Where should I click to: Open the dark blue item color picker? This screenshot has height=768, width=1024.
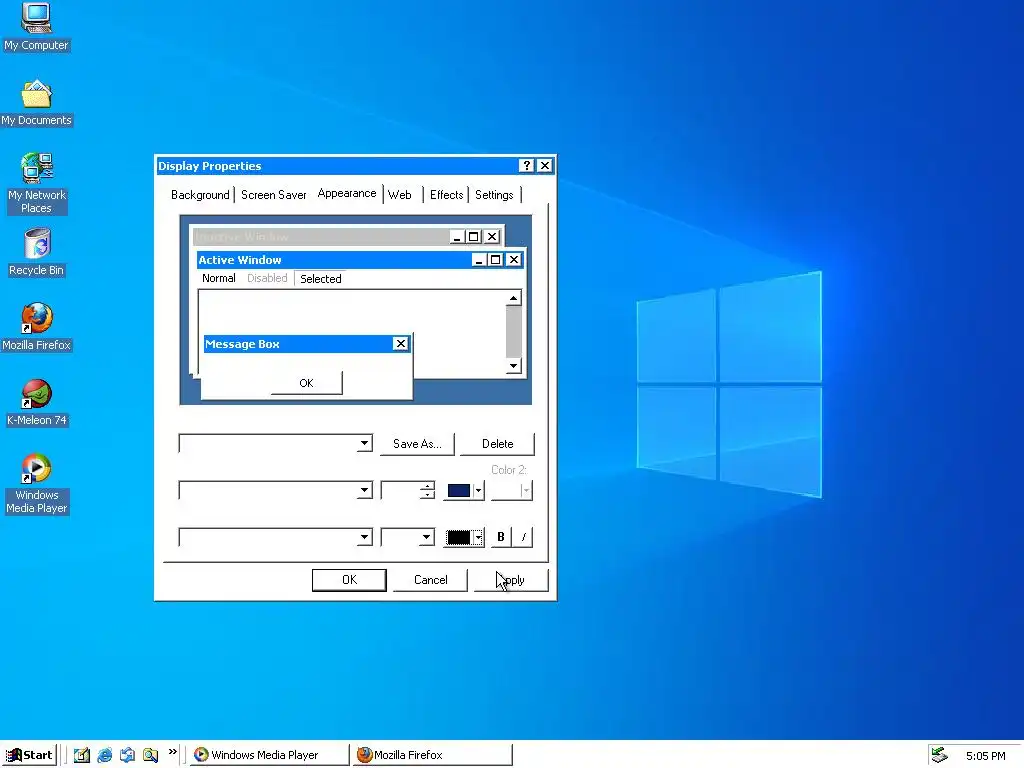pyautogui.click(x=464, y=490)
